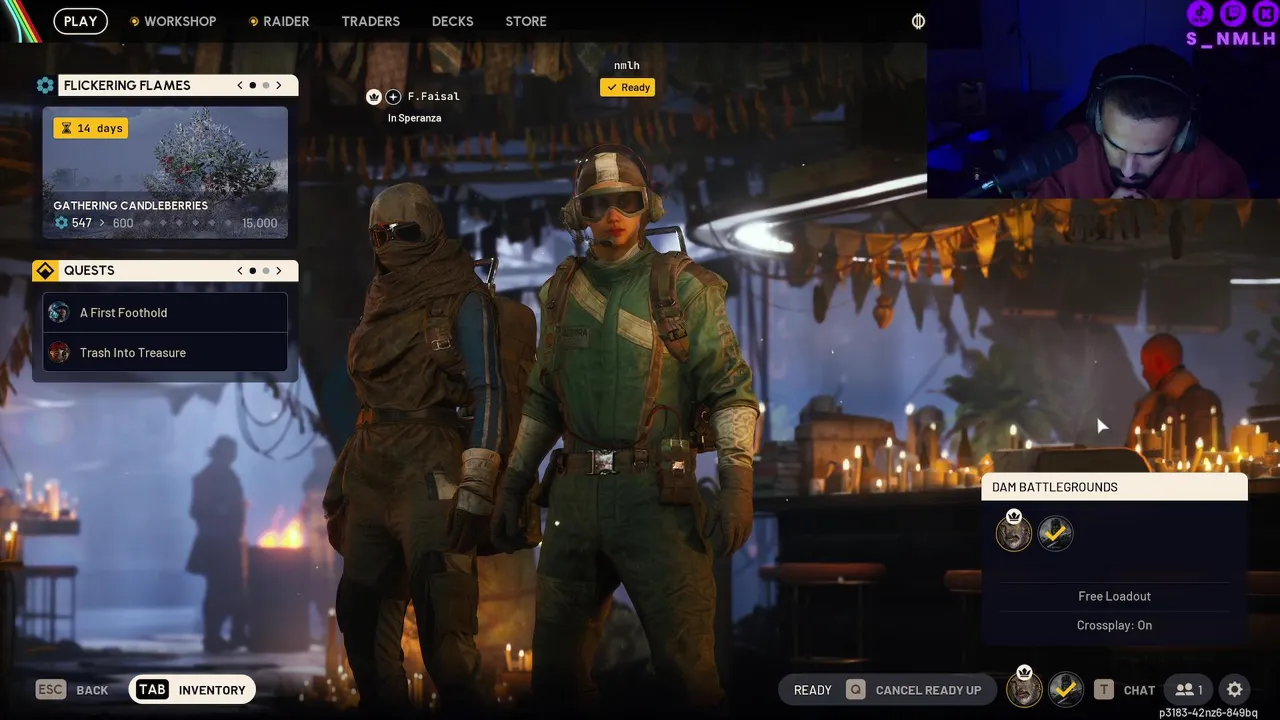1280x720 pixels.
Task: Click the 'p3183-42nz6-849bq' build ID text
Action: coord(1208,713)
